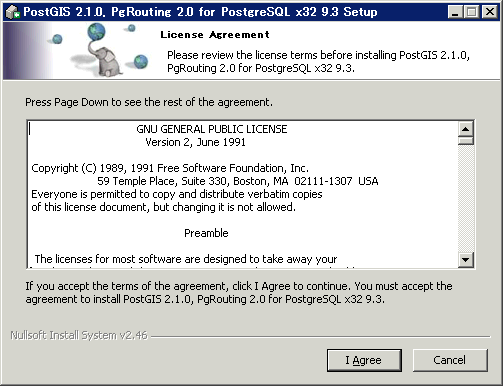
Task: Click the setup window title bar text
Action: (x=200, y=12)
